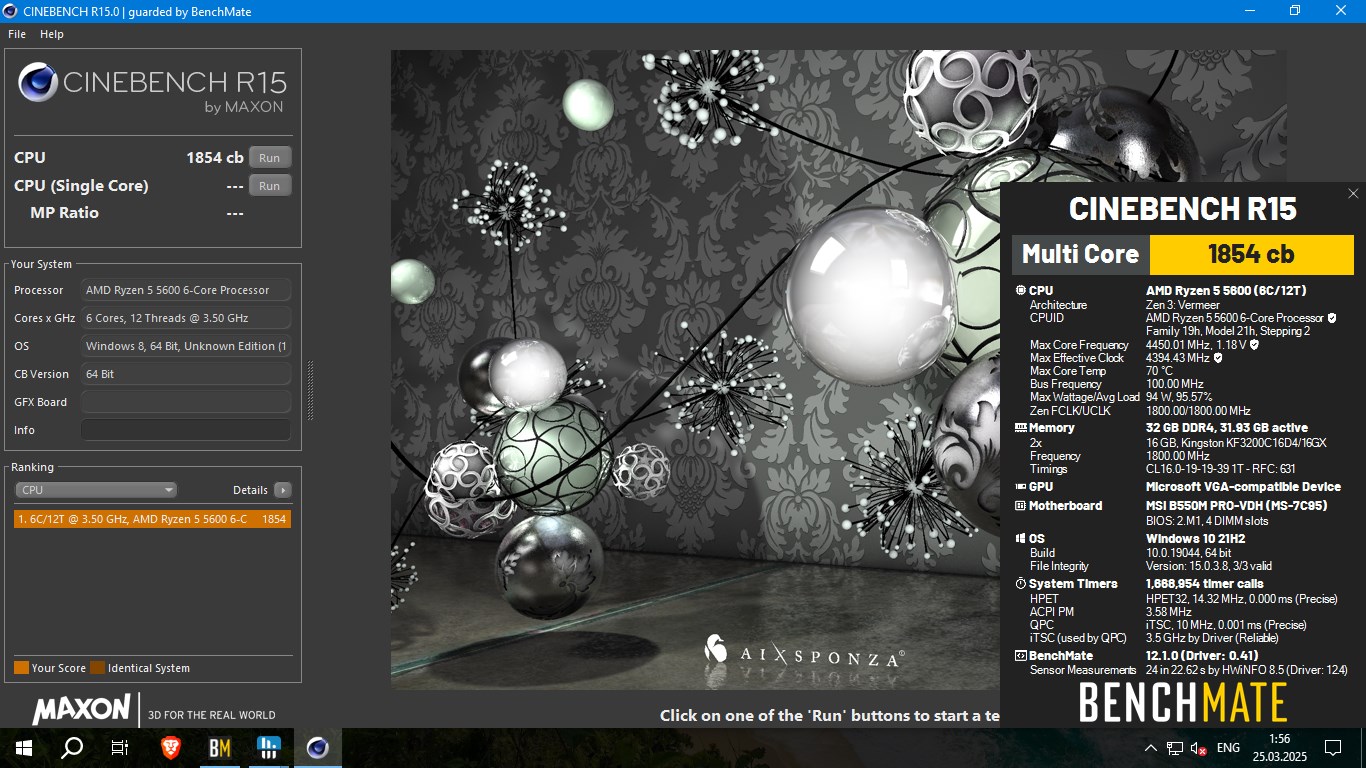The image size is (1366, 768).
Task: Click the MP Ratio label
Action: 64,213
